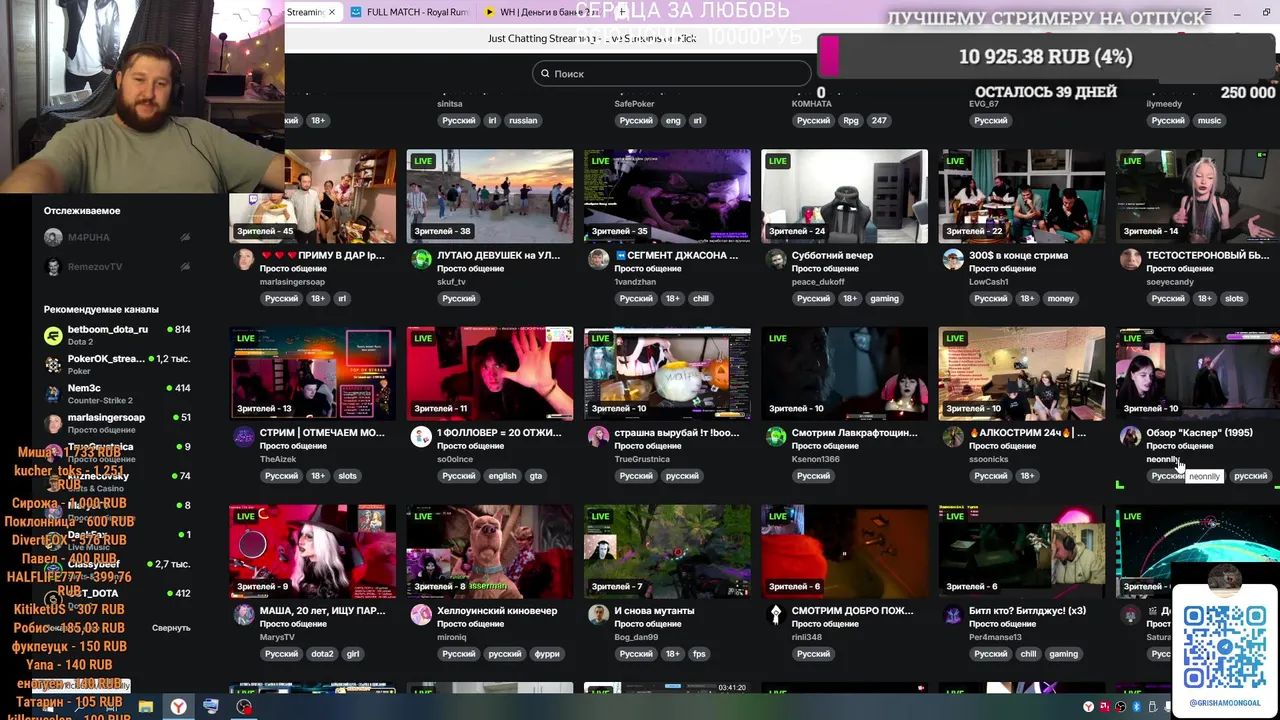
Task: Click 'gta' tag under so0lnce stream
Action: coord(536,476)
